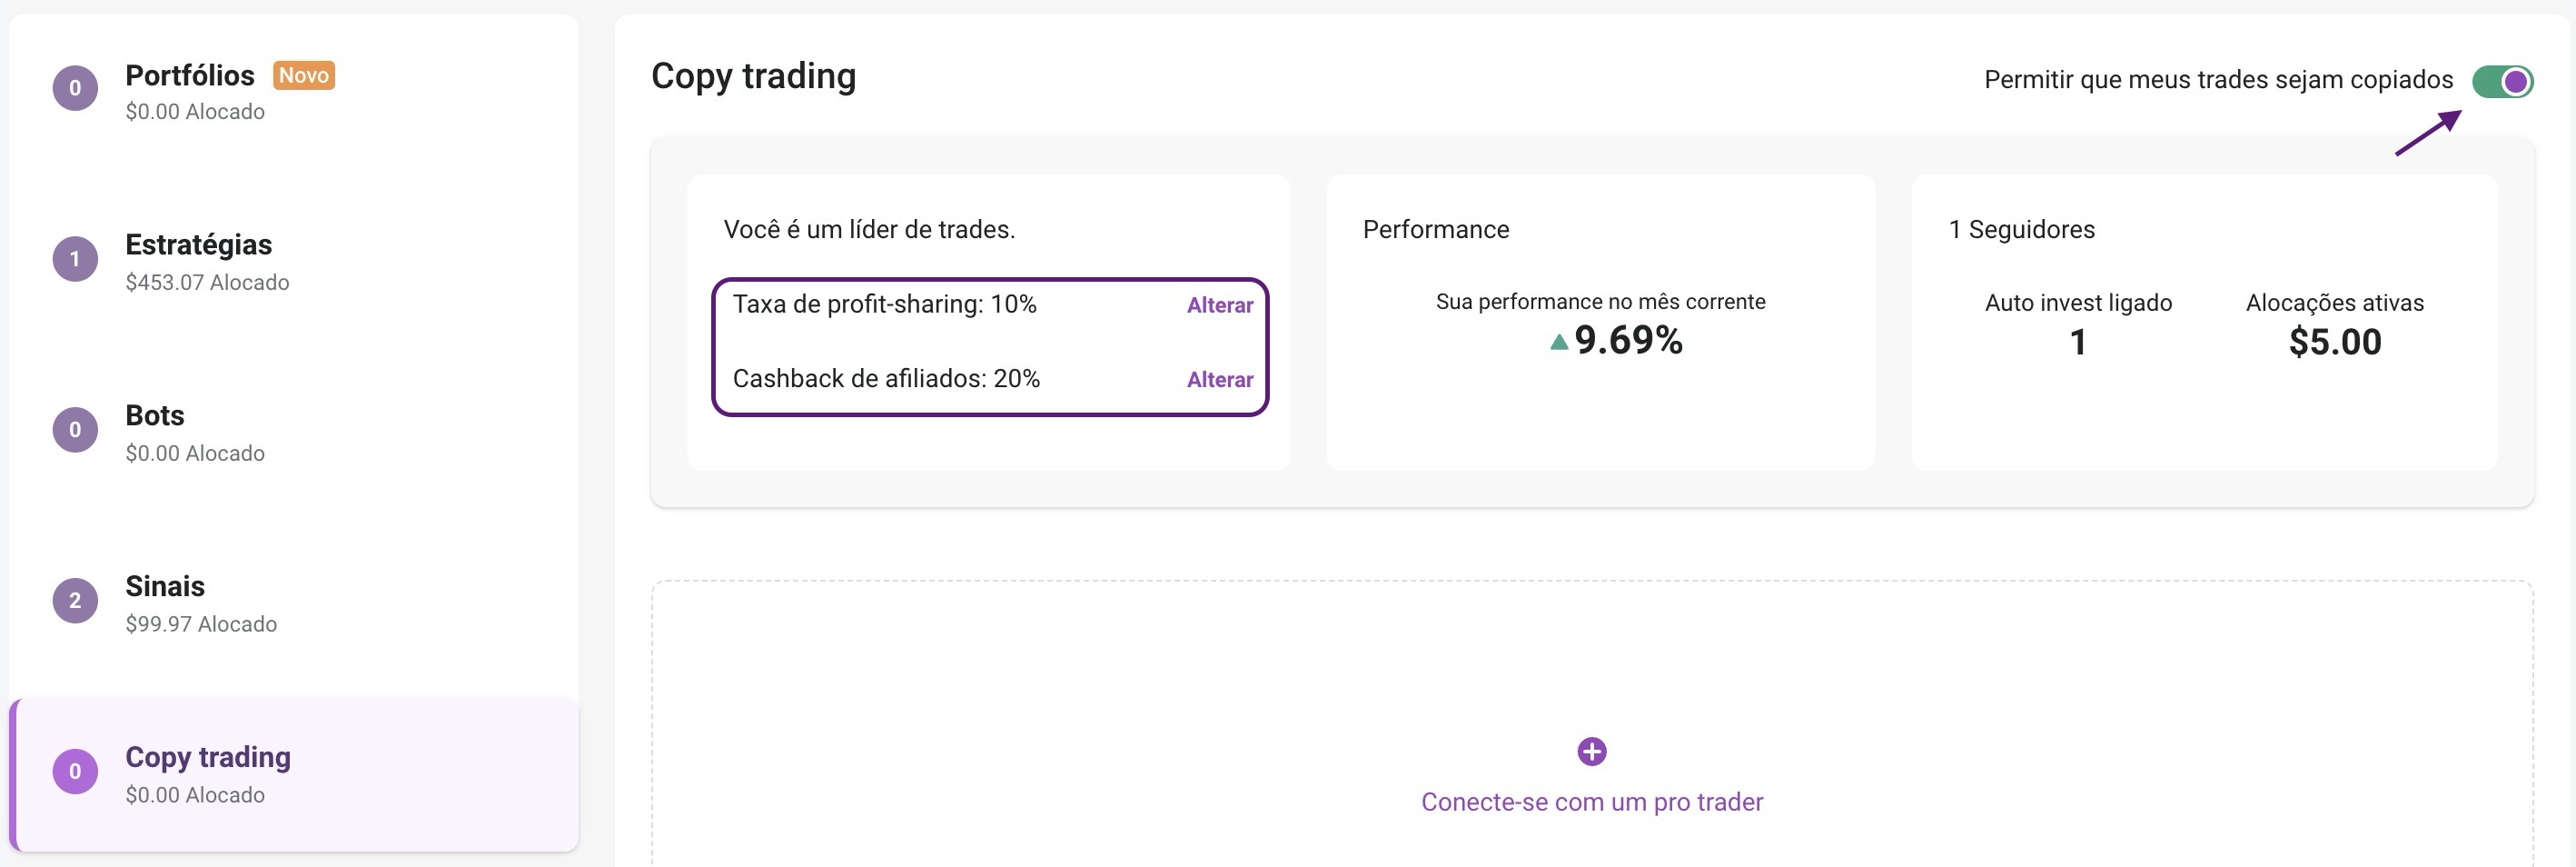This screenshot has height=867, width=2576.
Task: Click Alterar next to Cashback de afiliados
Action: click(1220, 379)
